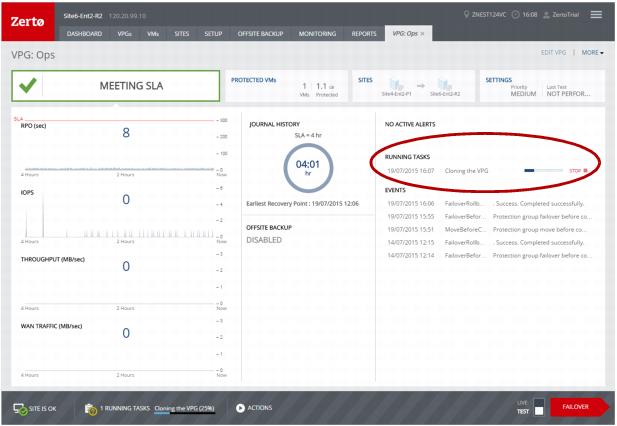This screenshot has height=426, width=617.
Task: Click the Actions play icon
Action: (240, 408)
